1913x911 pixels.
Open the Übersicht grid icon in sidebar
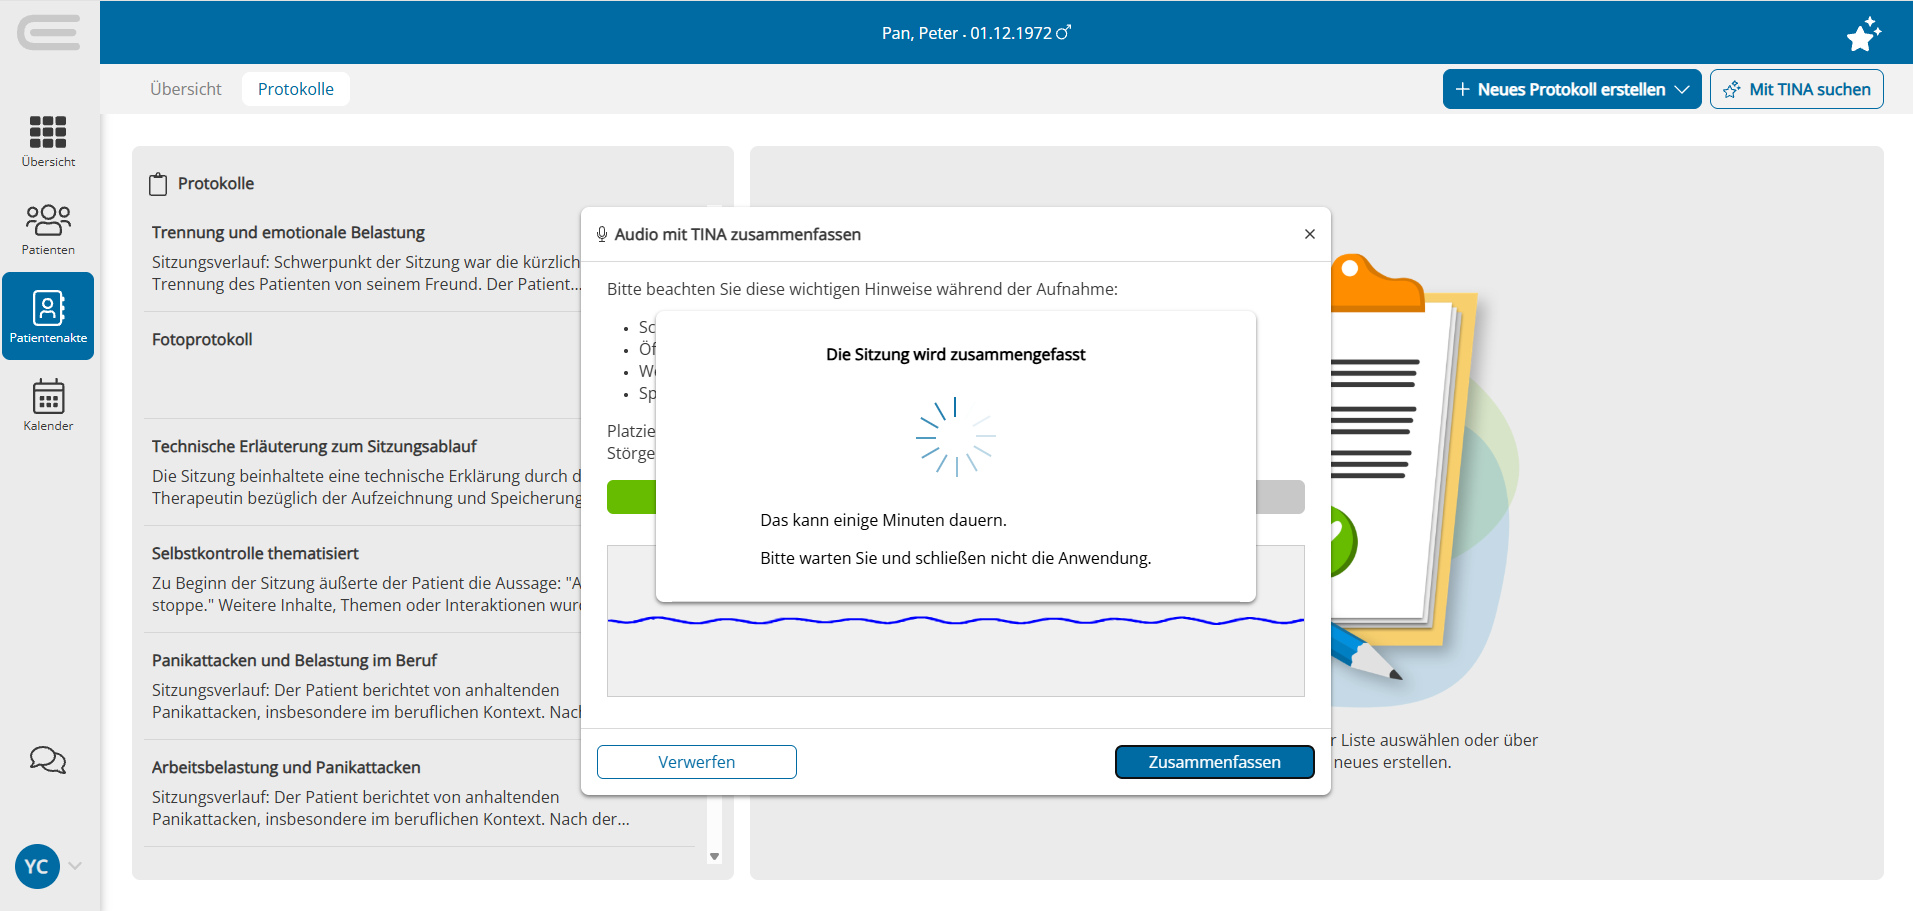(48, 141)
